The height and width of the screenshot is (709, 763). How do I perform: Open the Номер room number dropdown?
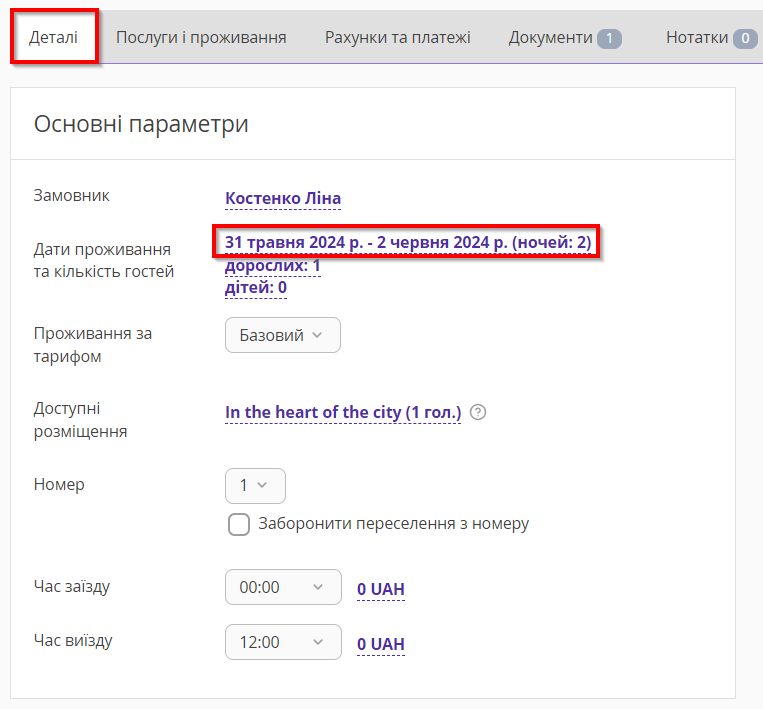(x=255, y=486)
